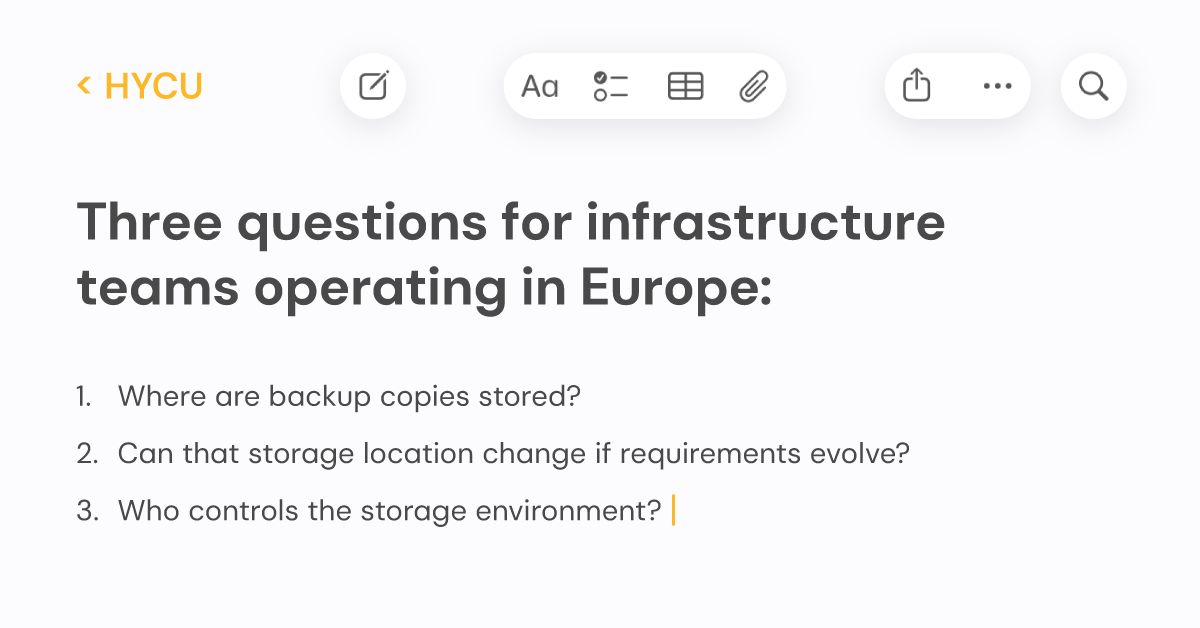
Task: Open the Aa text format options
Action: [x=540, y=87]
